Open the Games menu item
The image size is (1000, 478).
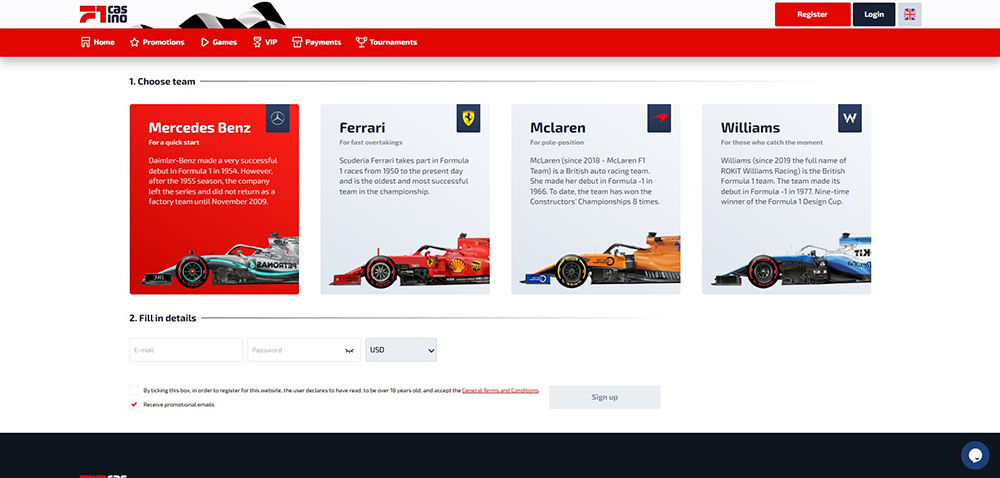219,42
